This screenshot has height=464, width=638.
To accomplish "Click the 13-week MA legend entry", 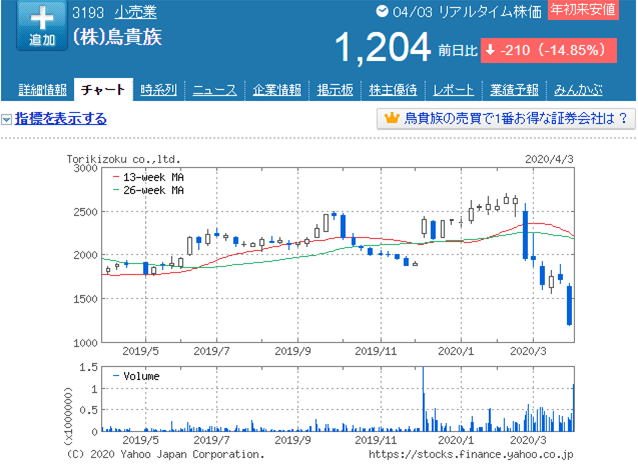I will pyautogui.click(x=148, y=177).
